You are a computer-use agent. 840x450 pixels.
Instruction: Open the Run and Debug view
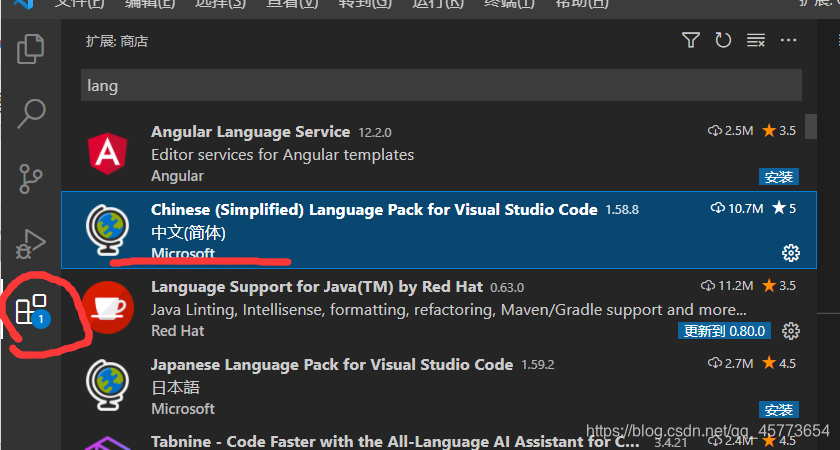coord(31,244)
